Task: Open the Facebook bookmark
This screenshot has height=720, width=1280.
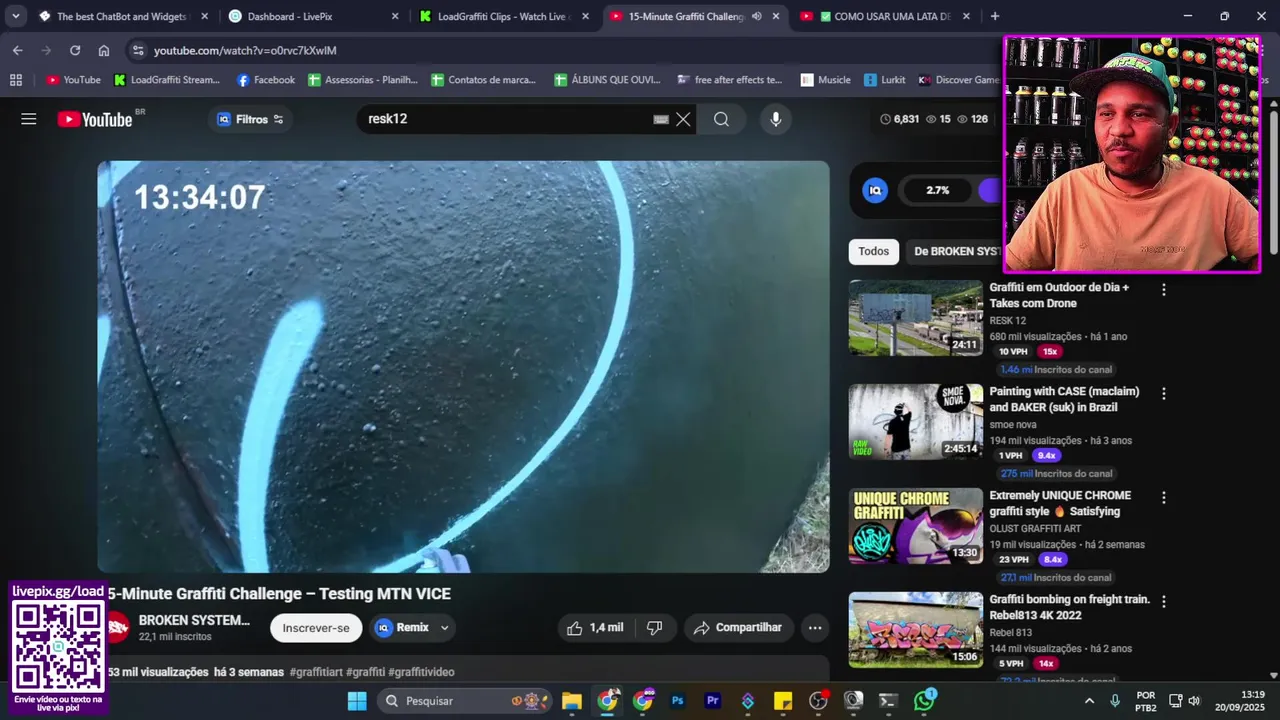Action: click(x=266, y=80)
